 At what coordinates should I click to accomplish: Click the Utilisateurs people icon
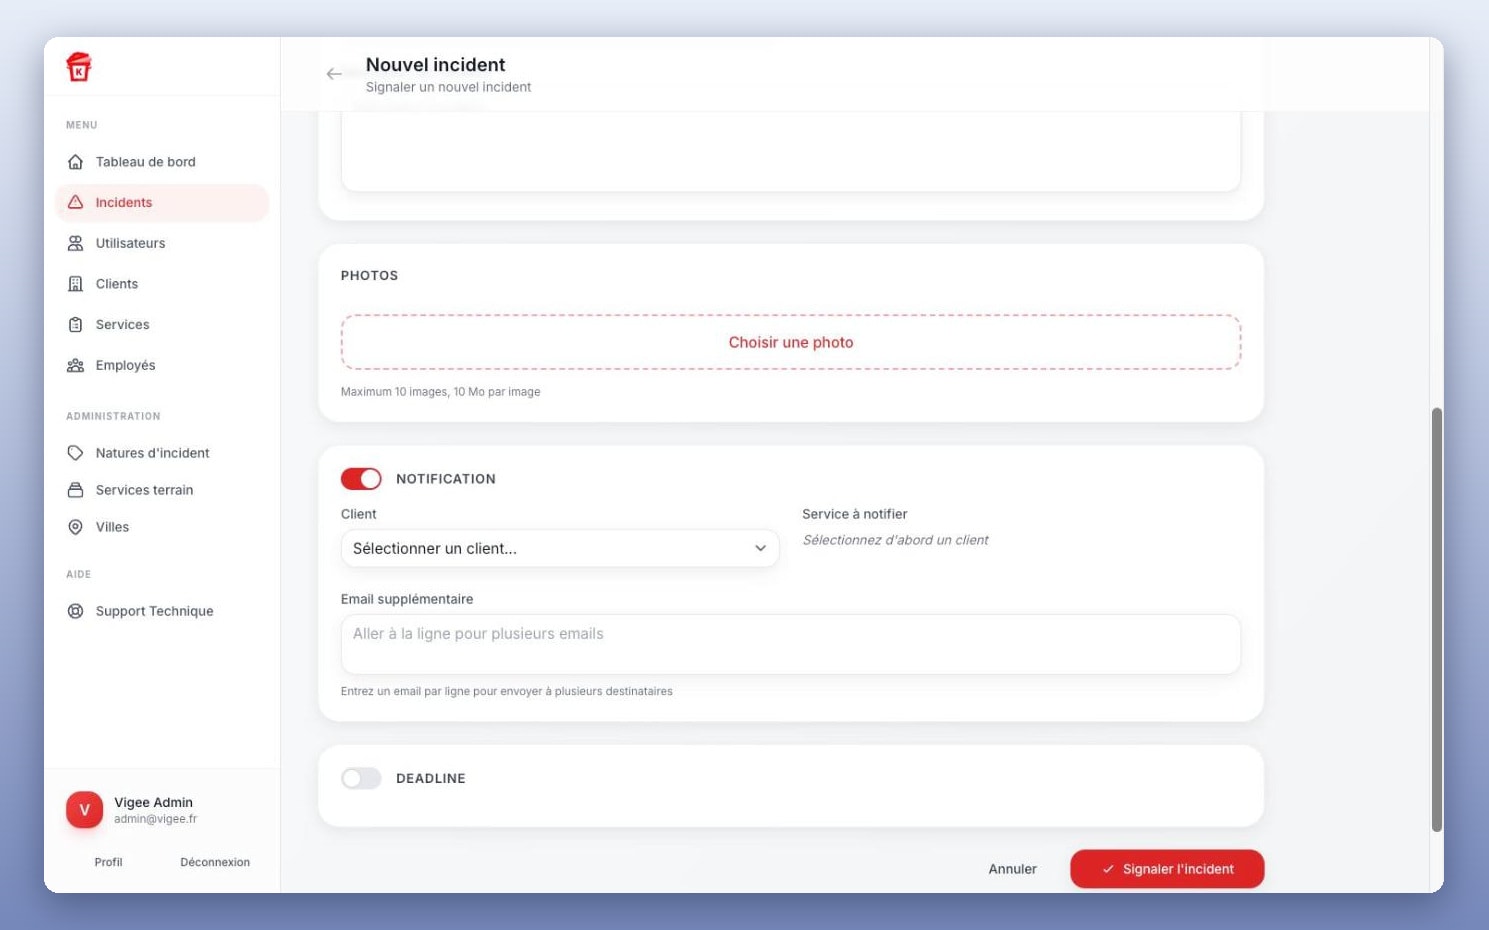75,243
